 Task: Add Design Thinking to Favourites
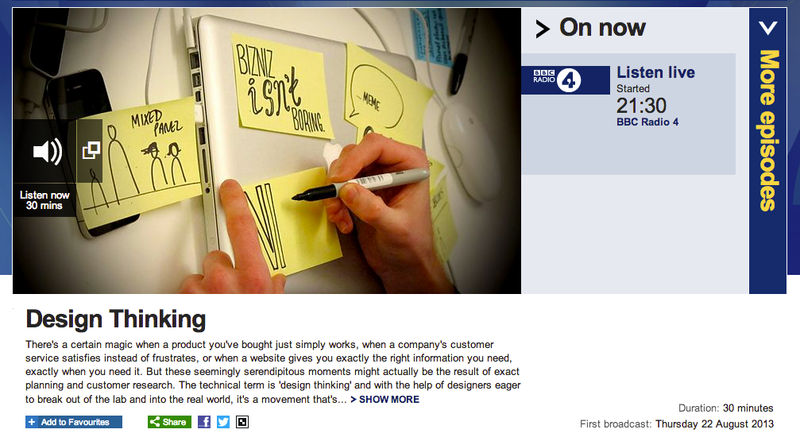[x=73, y=422]
